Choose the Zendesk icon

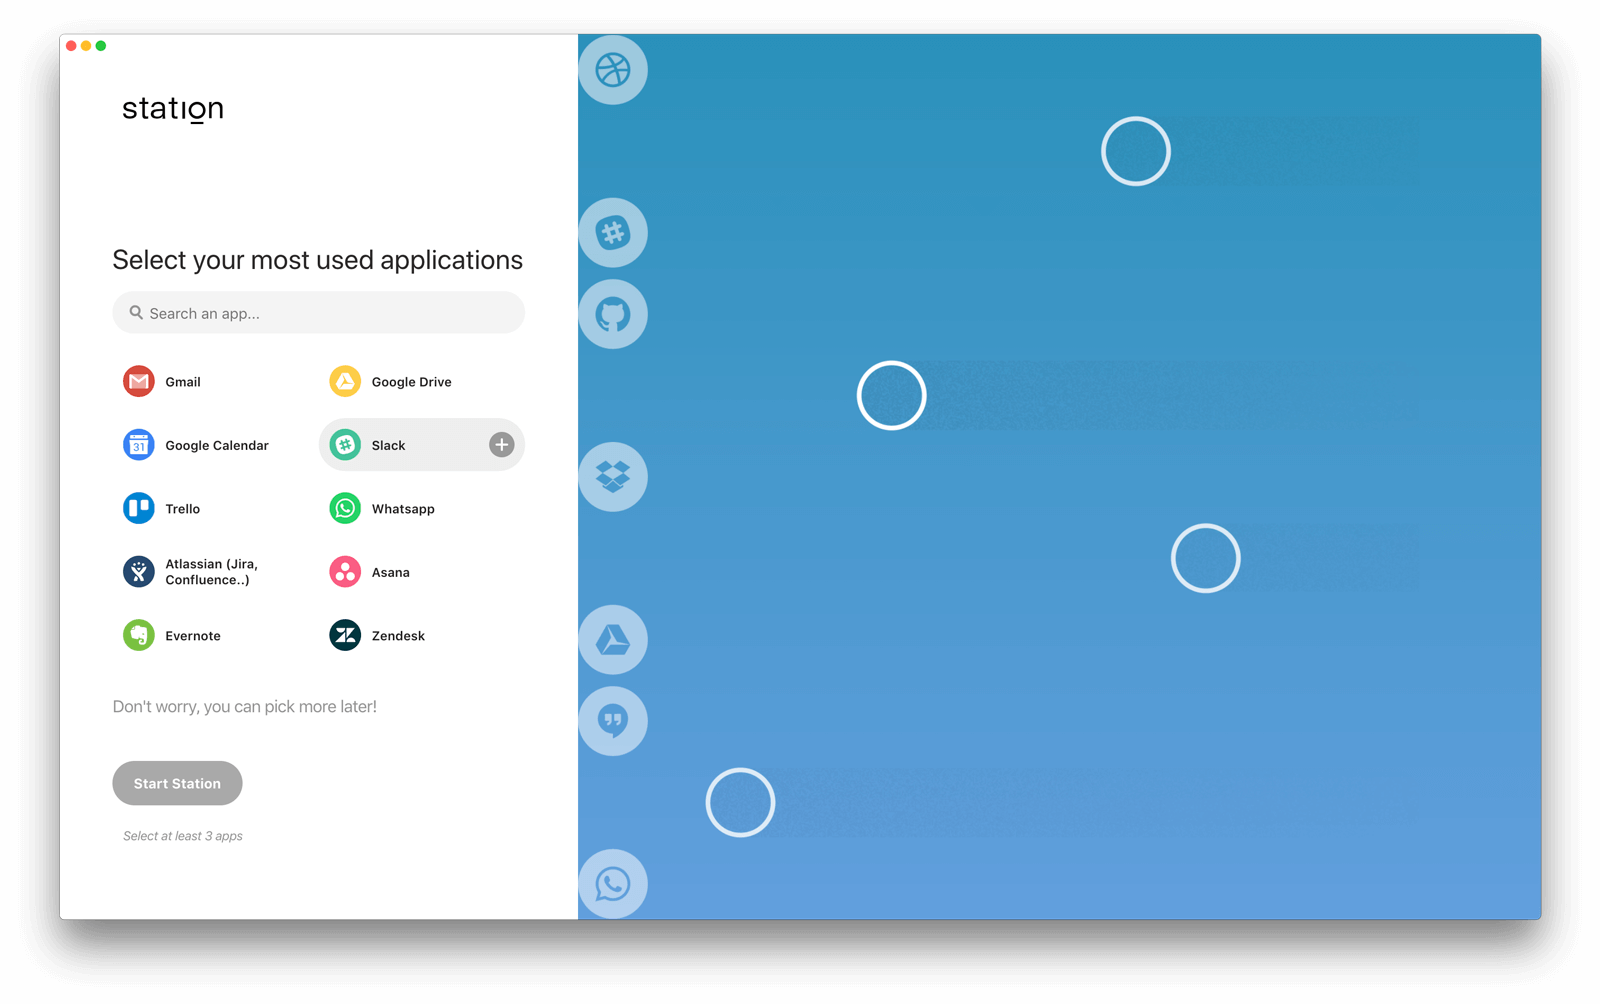pyautogui.click(x=345, y=635)
